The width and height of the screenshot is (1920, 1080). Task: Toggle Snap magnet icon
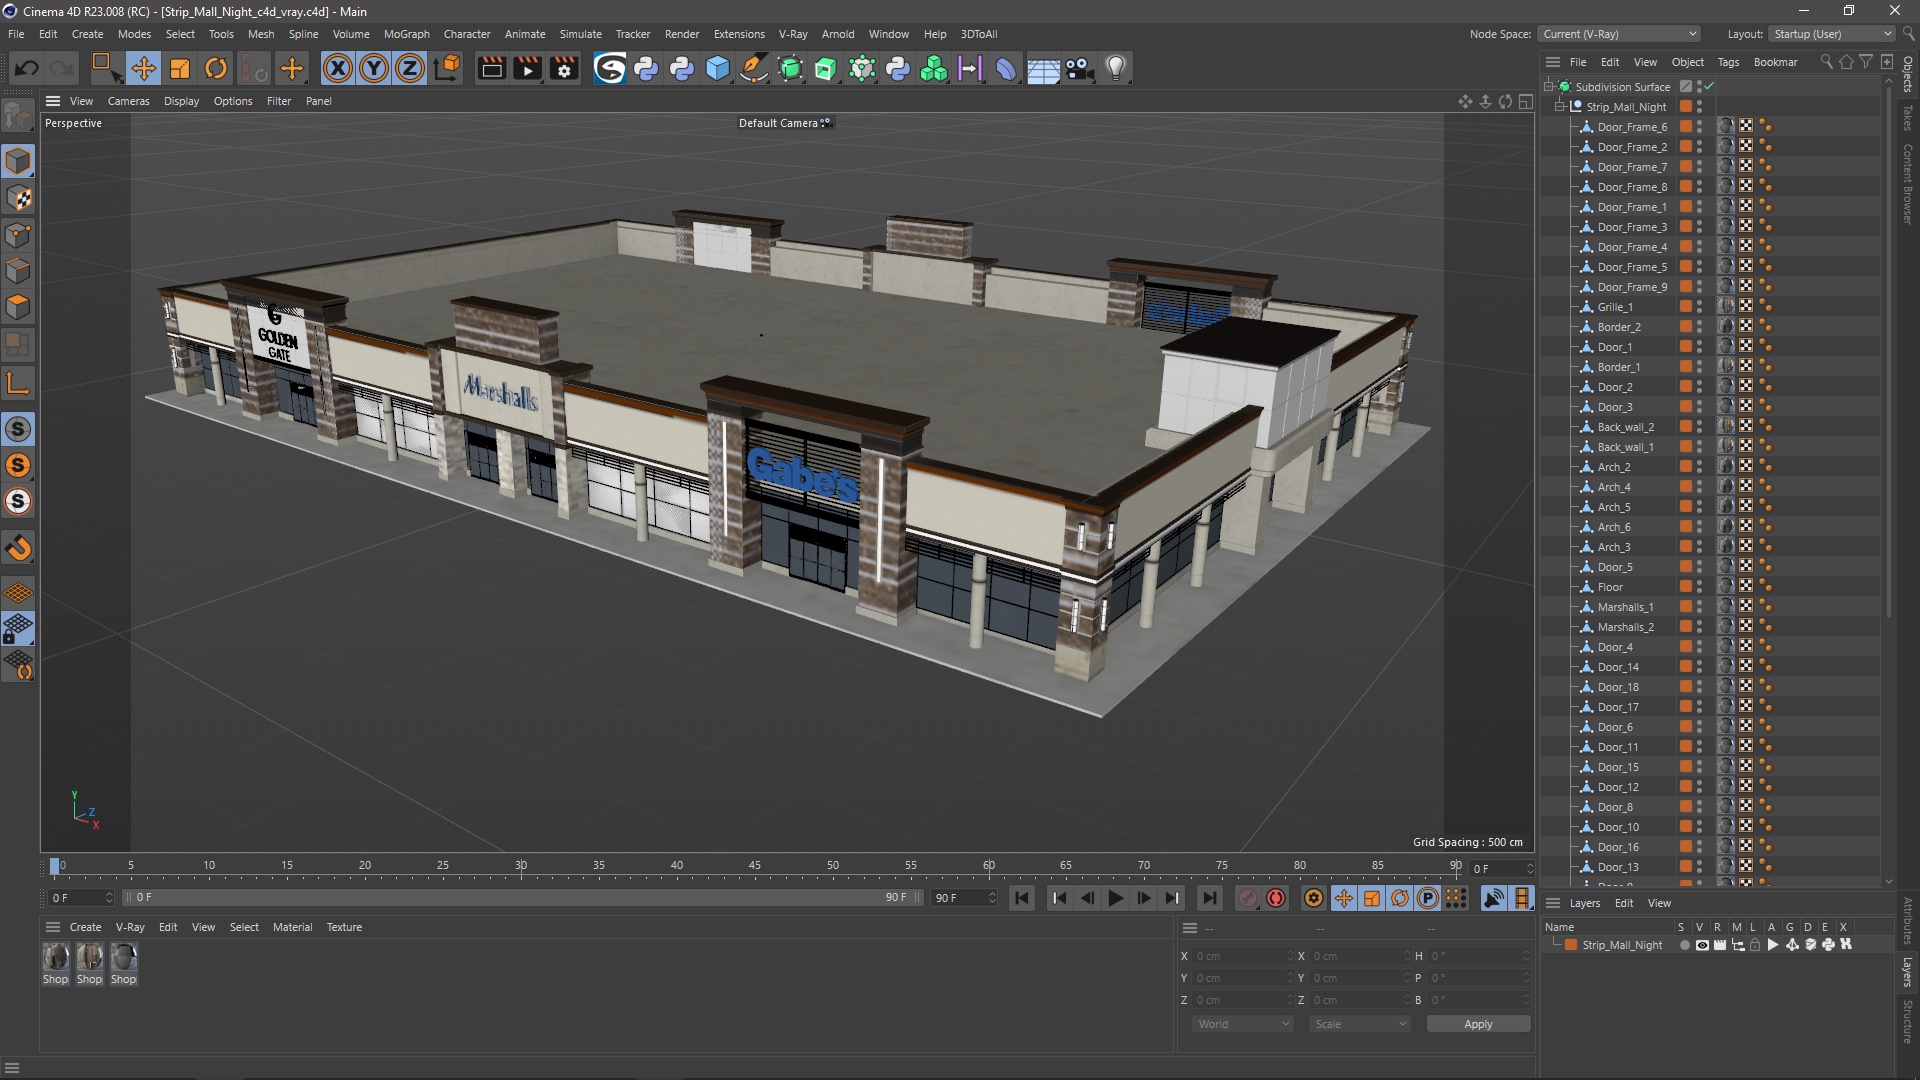coord(19,548)
